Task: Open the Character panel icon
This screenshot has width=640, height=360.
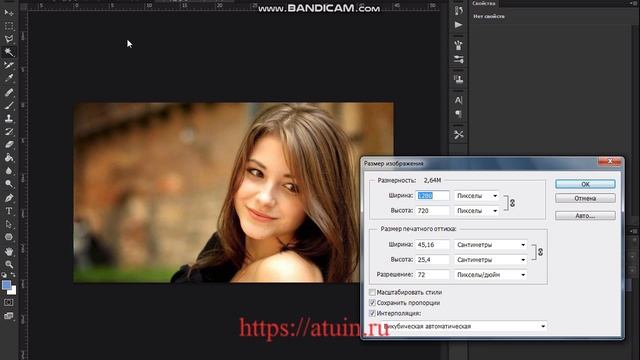Action: [x=458, y=100]
